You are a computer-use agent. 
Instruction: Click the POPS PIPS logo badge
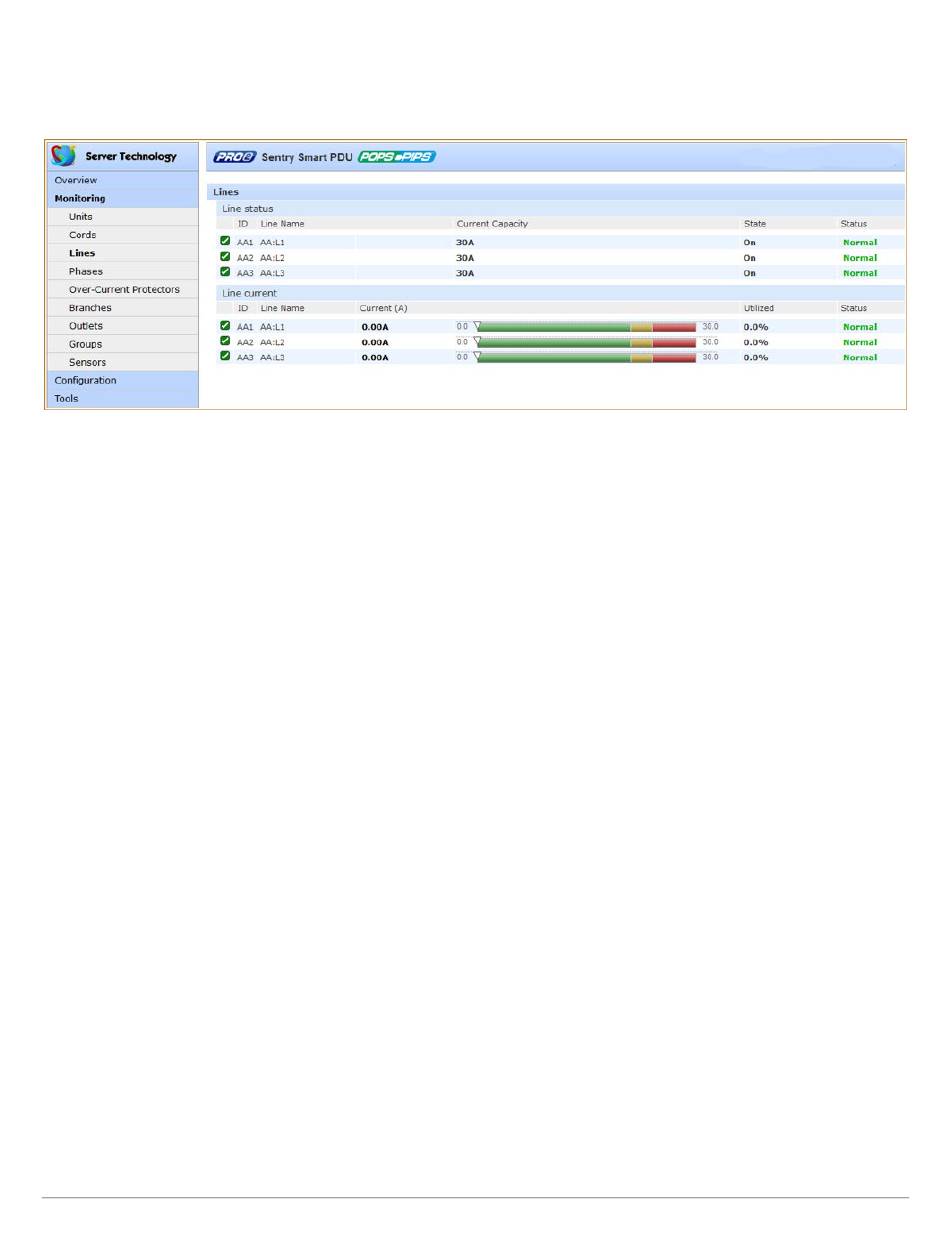pyautogui.click(x=397, y=157)
